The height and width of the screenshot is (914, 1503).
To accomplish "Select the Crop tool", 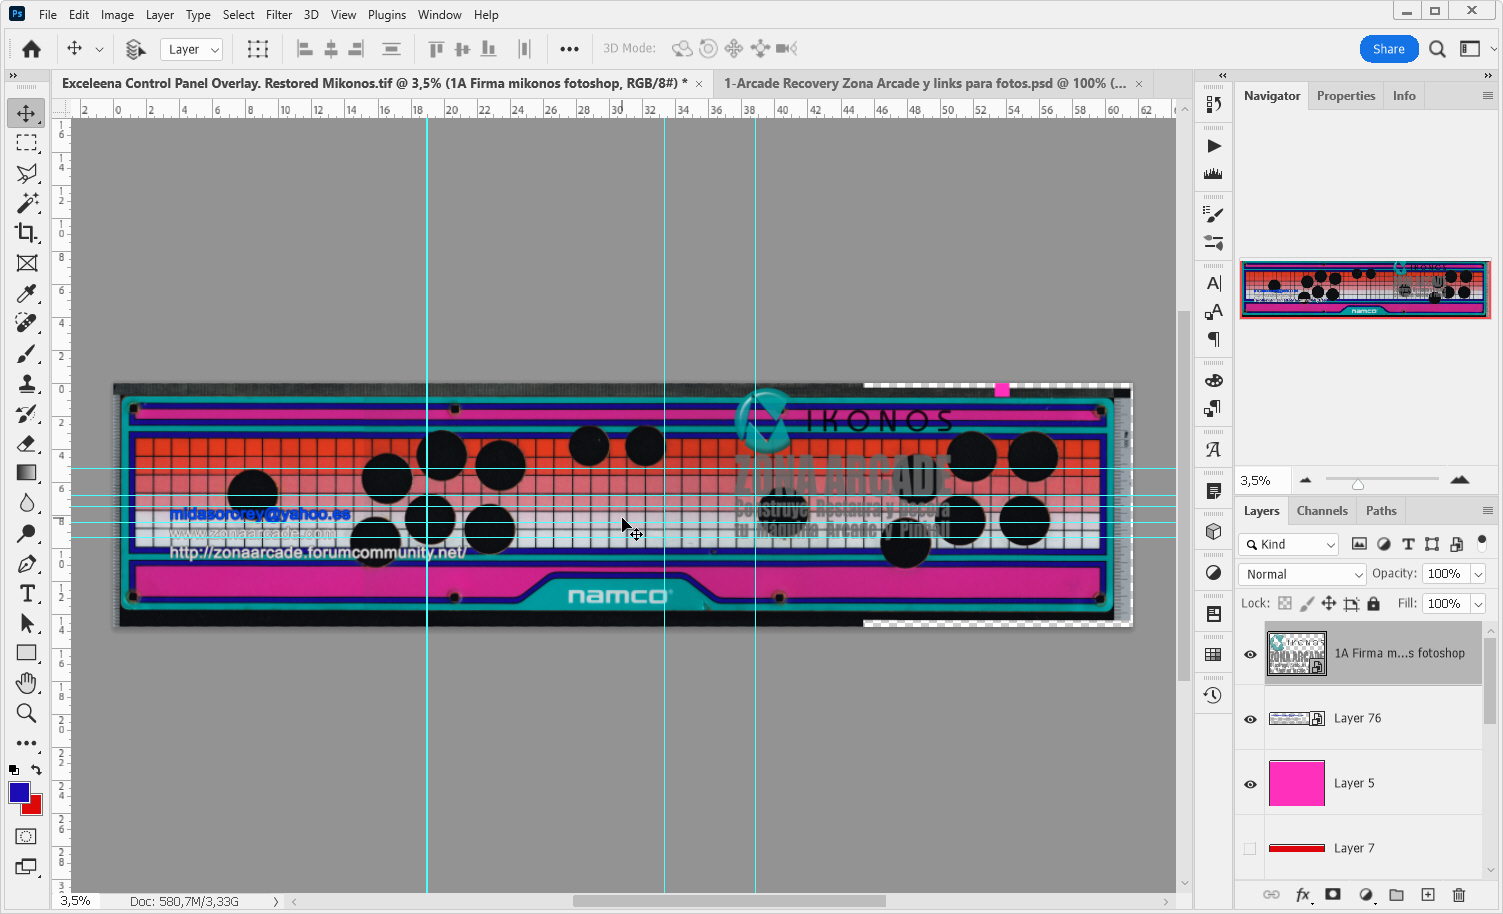I will tap(26, 233).
